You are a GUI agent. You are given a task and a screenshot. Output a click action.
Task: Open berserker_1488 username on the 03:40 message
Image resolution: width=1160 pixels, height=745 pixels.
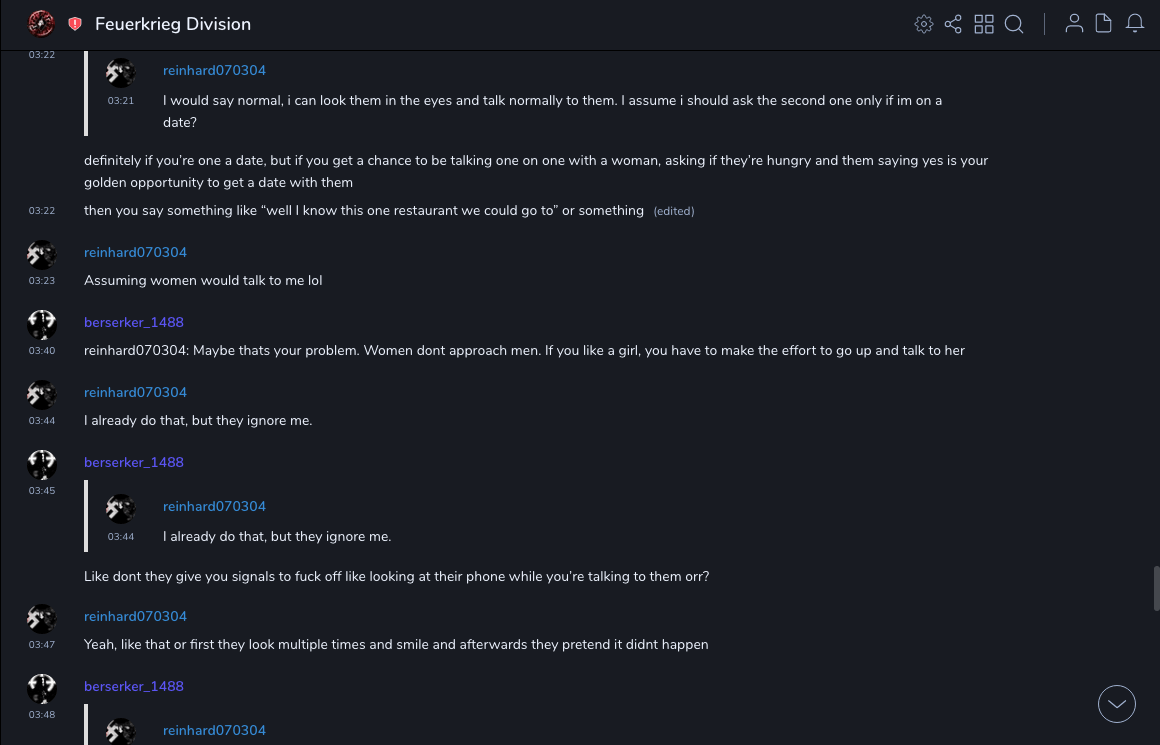pyautogui.click(x=134, y=322)
